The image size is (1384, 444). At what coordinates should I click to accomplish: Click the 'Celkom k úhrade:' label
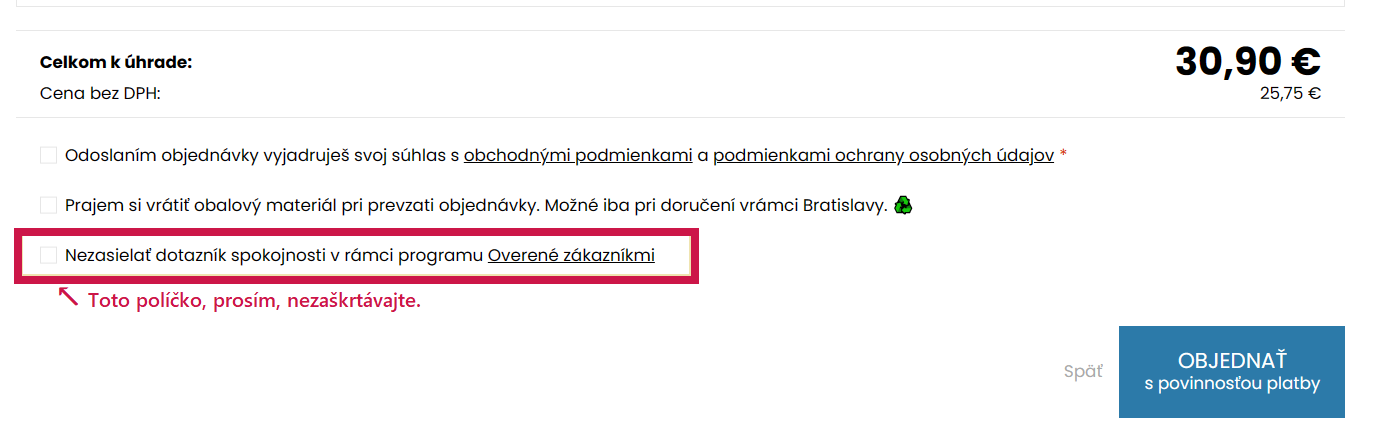pos(116,63)
